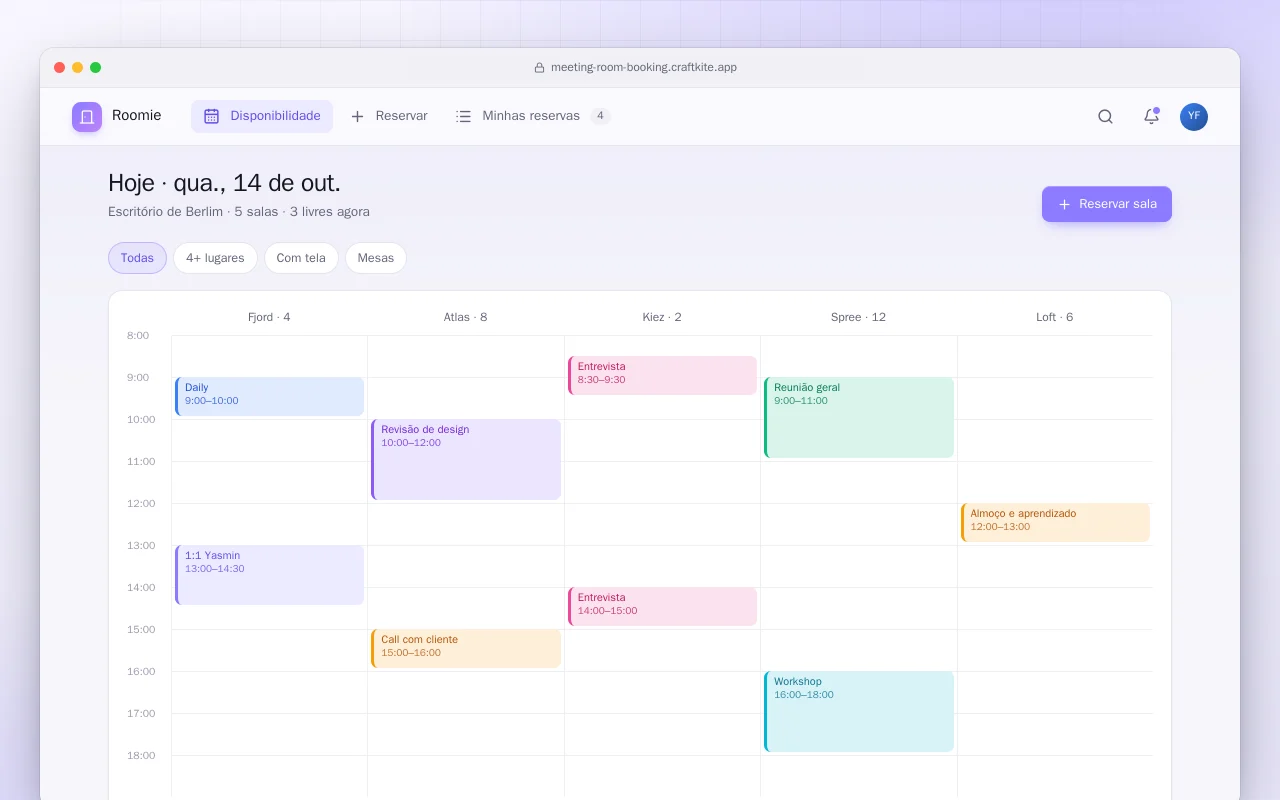Open the Entrevista 8:30–9:30 booking
The height and width of the screenshot is (800, 1280).
[662, 375]
